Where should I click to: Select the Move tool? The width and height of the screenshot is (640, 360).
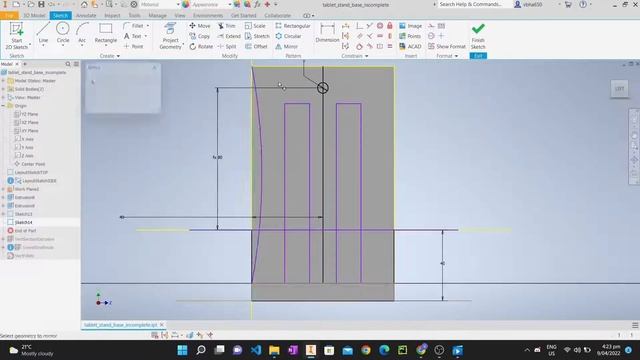click(x=200, y=26)
